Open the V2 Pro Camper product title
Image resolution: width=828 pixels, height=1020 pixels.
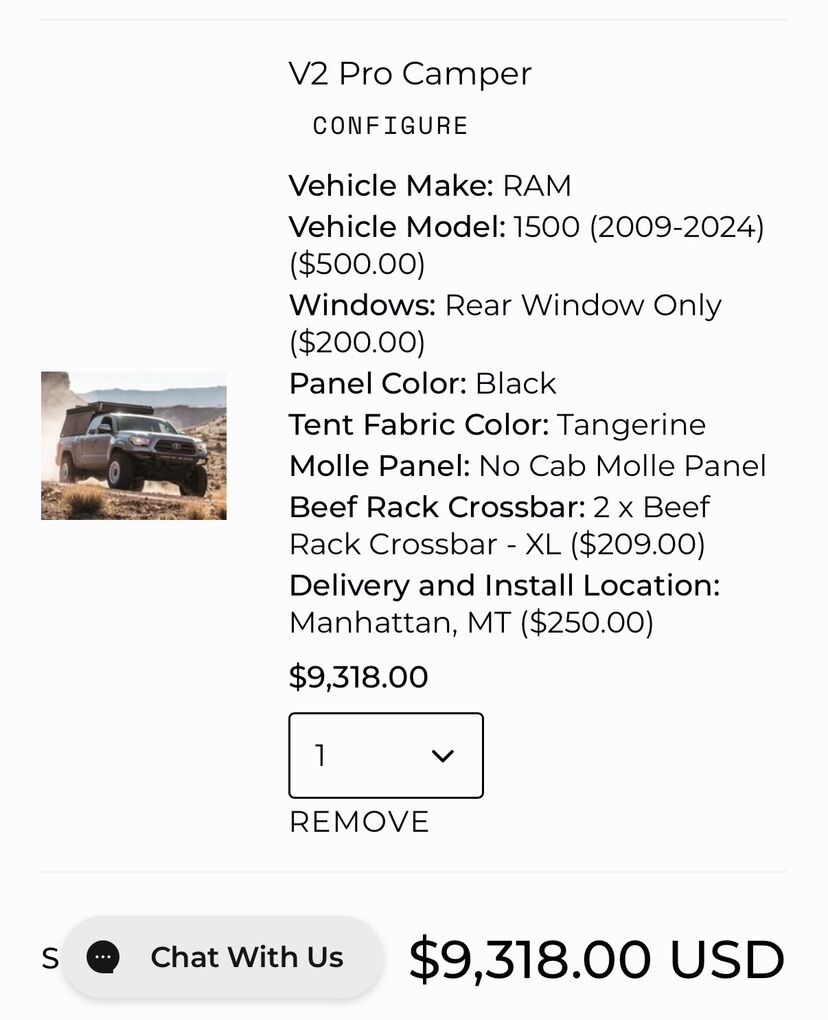(x=410, y=73)
